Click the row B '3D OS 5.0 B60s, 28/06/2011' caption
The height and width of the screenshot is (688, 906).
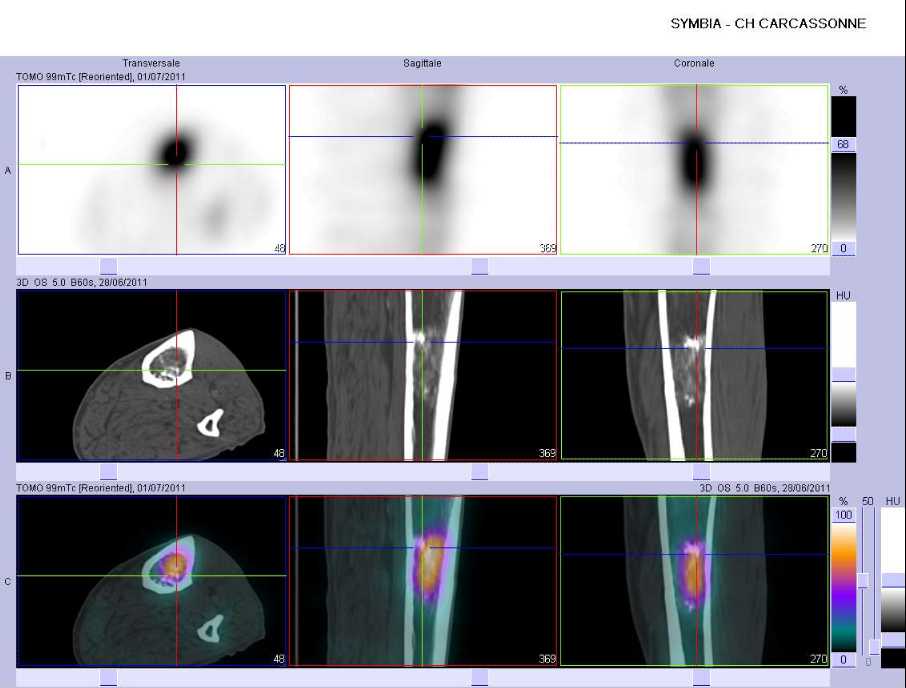(81, 282)
